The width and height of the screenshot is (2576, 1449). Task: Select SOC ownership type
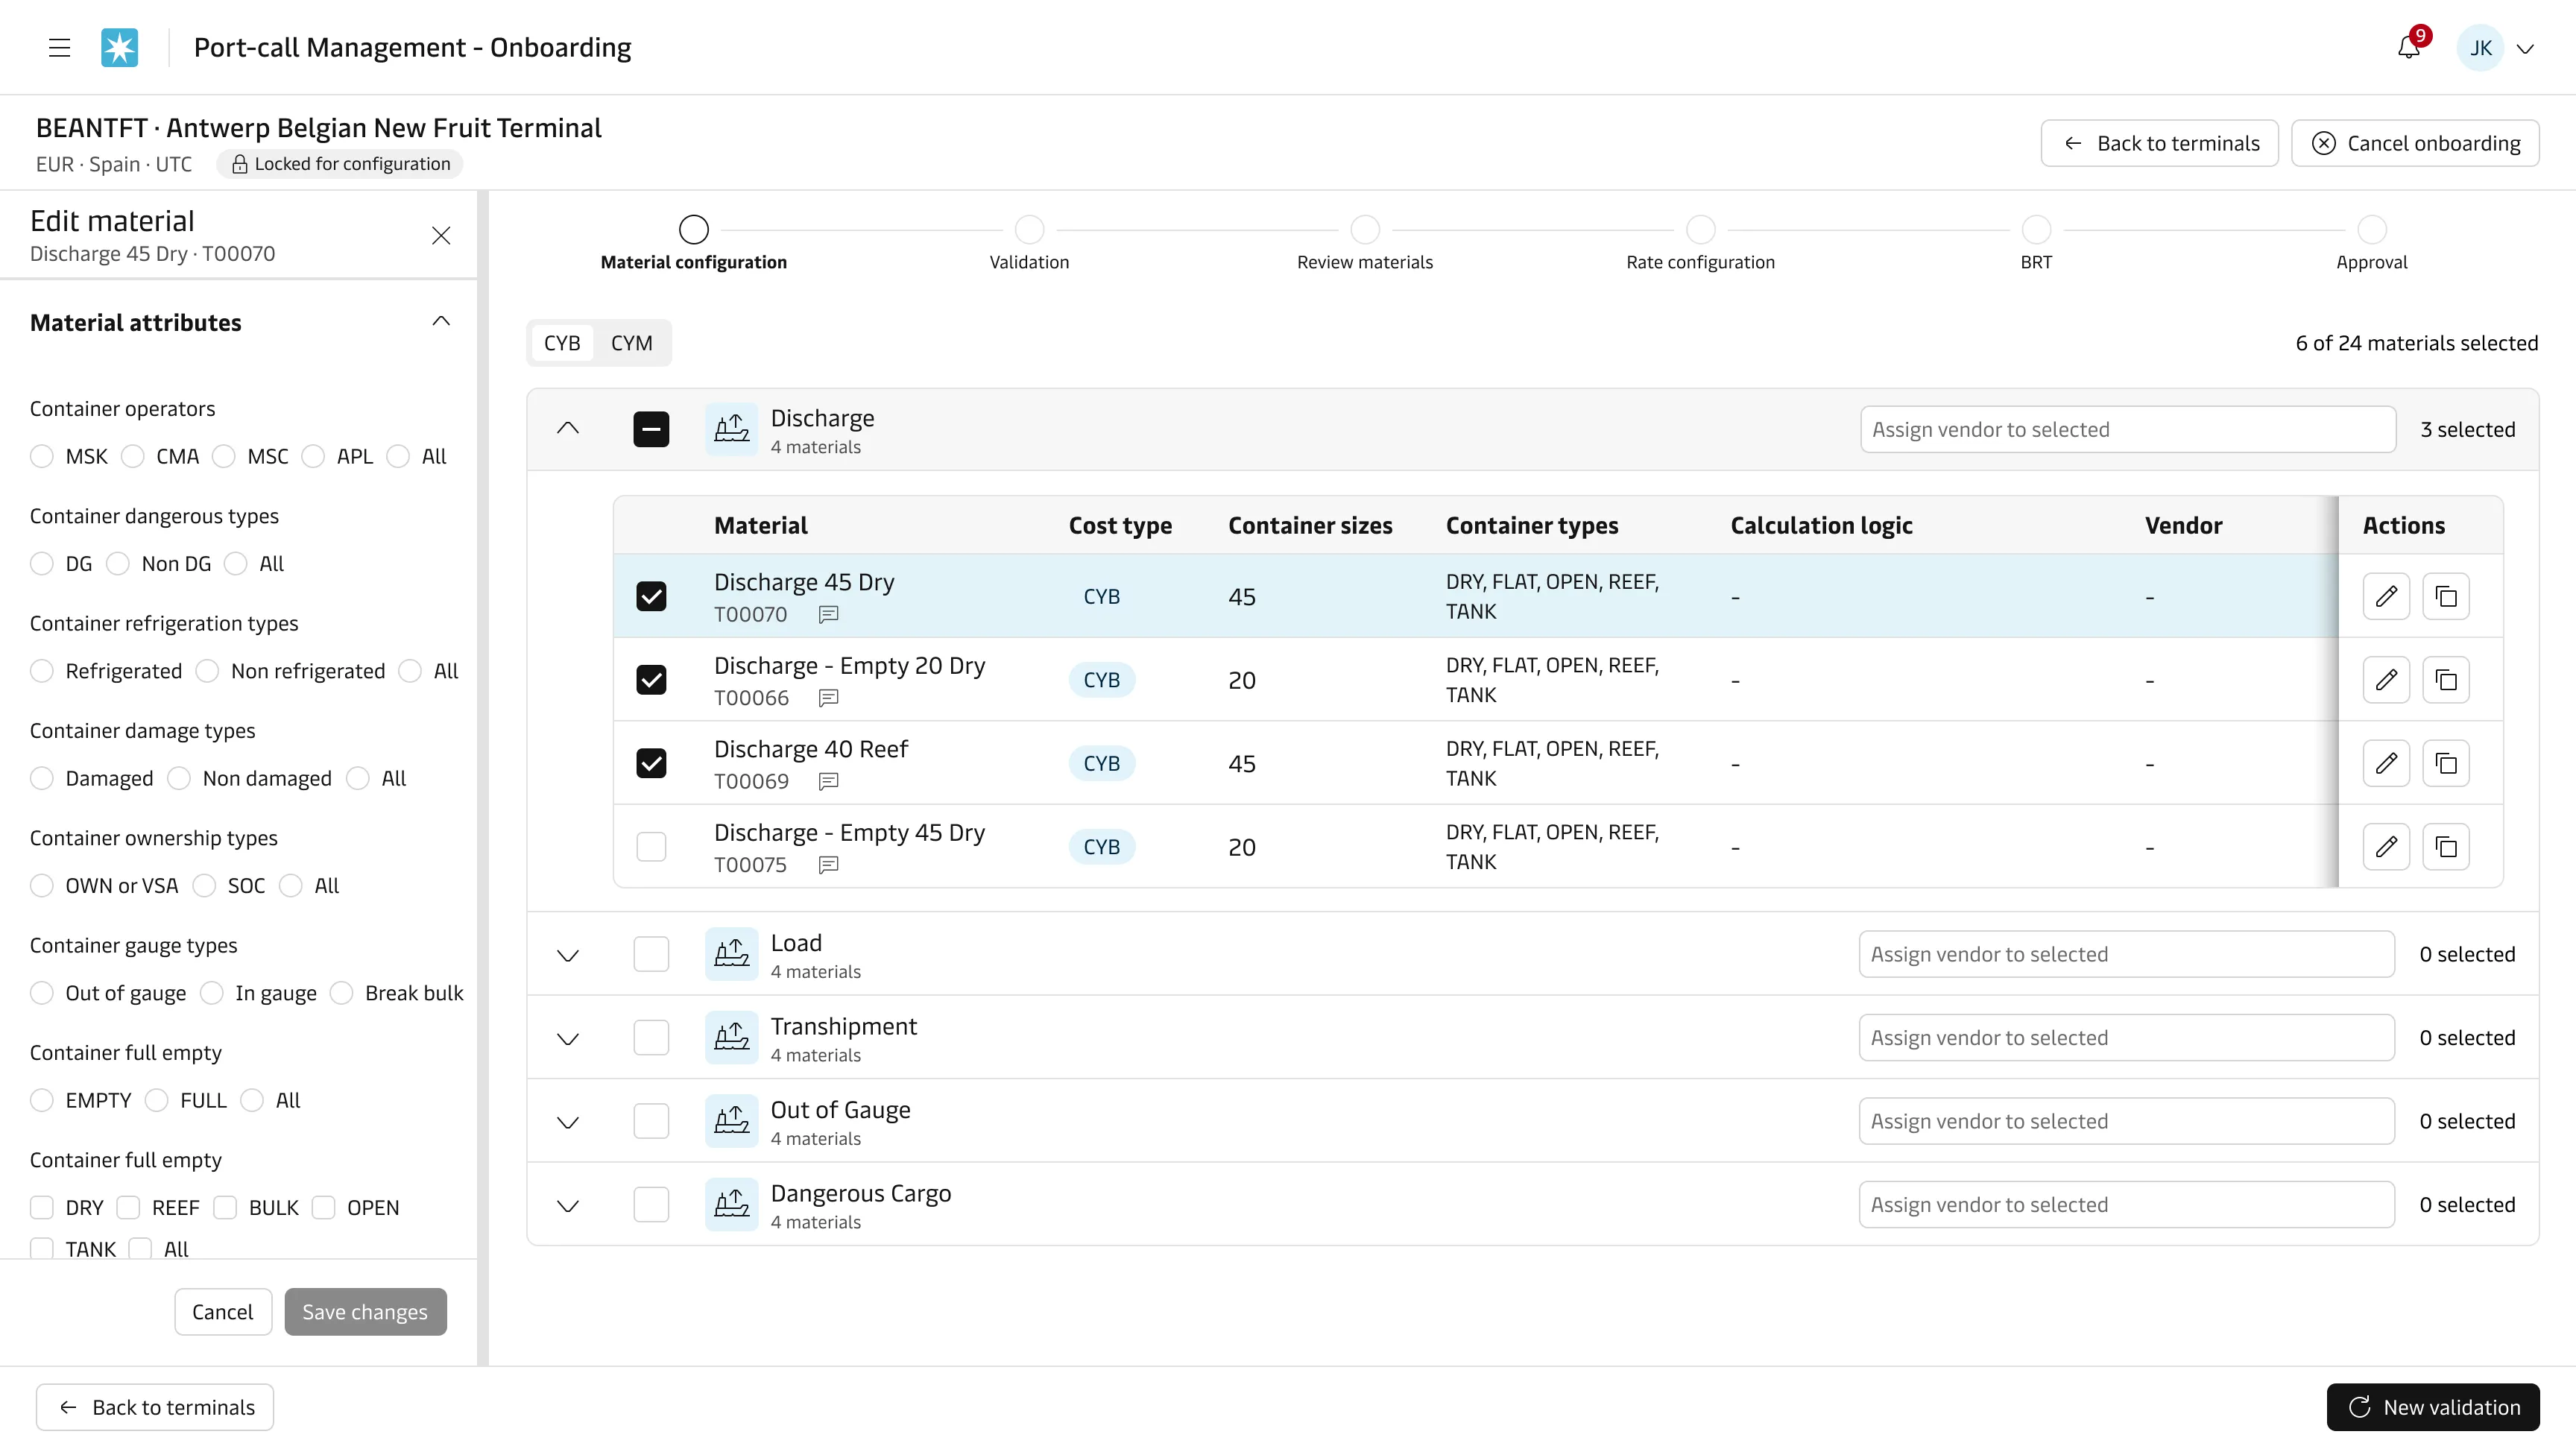[204, 886]
